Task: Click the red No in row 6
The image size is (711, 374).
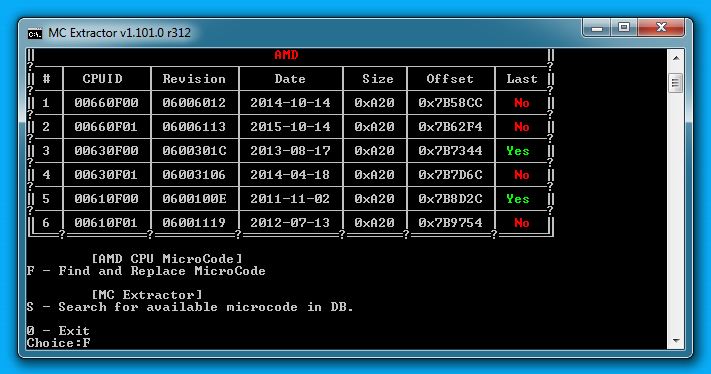Action: [x=522, y=223]
